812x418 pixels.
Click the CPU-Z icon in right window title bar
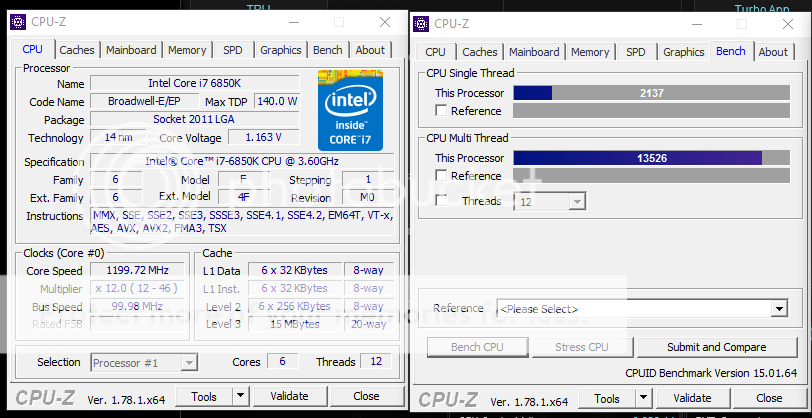pyautogui.click(x=421, y=23)
